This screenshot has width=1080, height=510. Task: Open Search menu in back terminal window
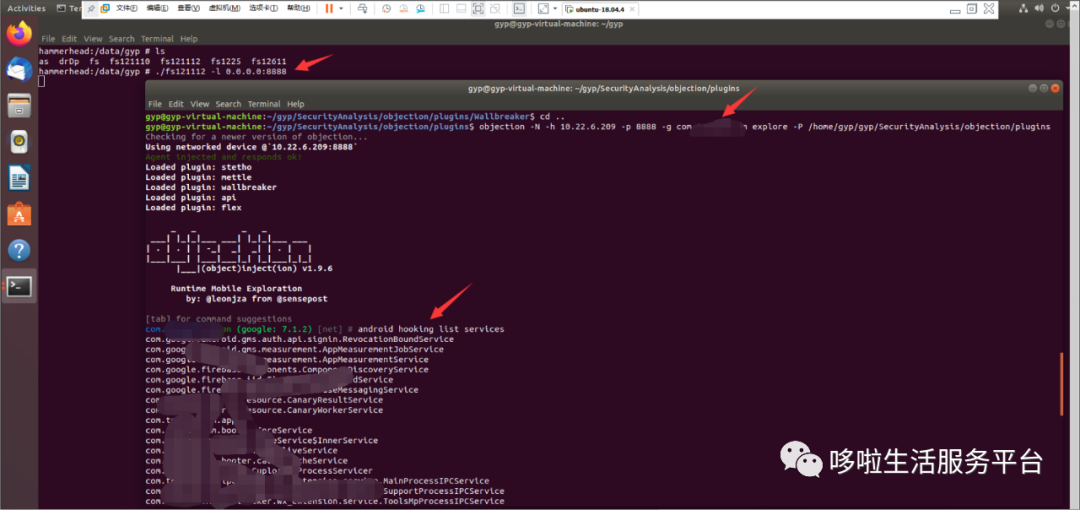coord(121,39)
